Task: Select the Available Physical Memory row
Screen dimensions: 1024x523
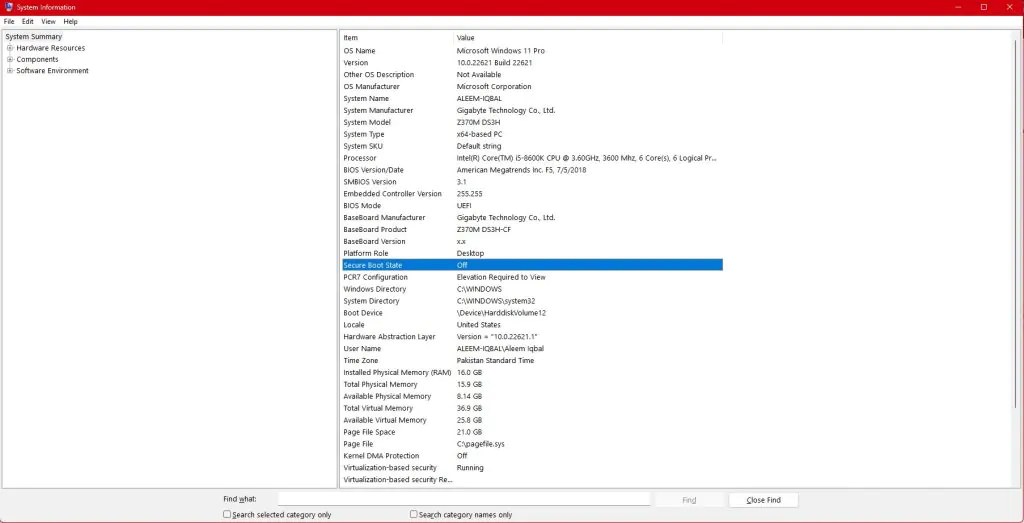Action: tap(532, 396)
